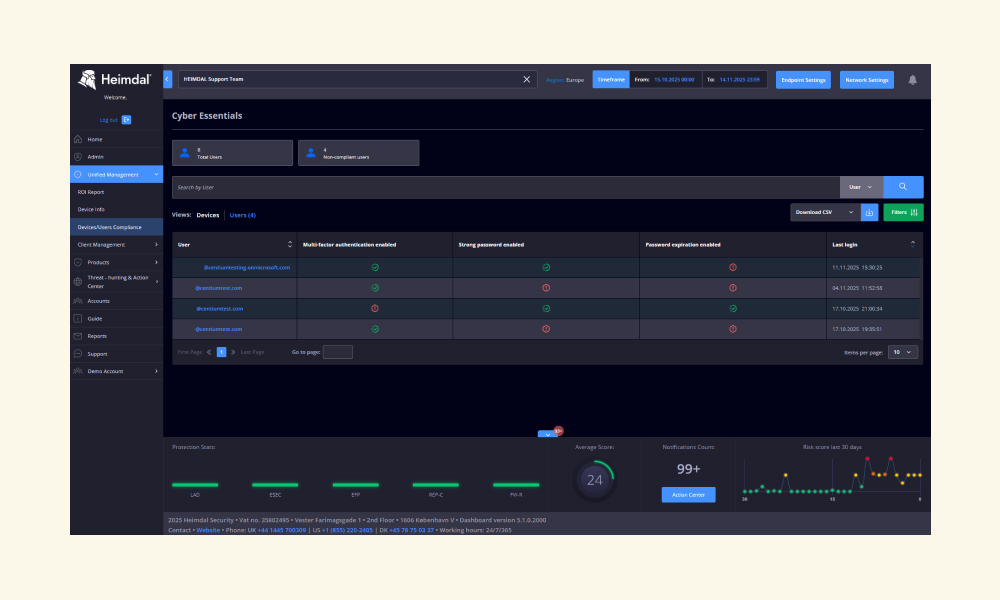Click the Timeframe button
The image size is (1000, 600).
click(611, 80)
